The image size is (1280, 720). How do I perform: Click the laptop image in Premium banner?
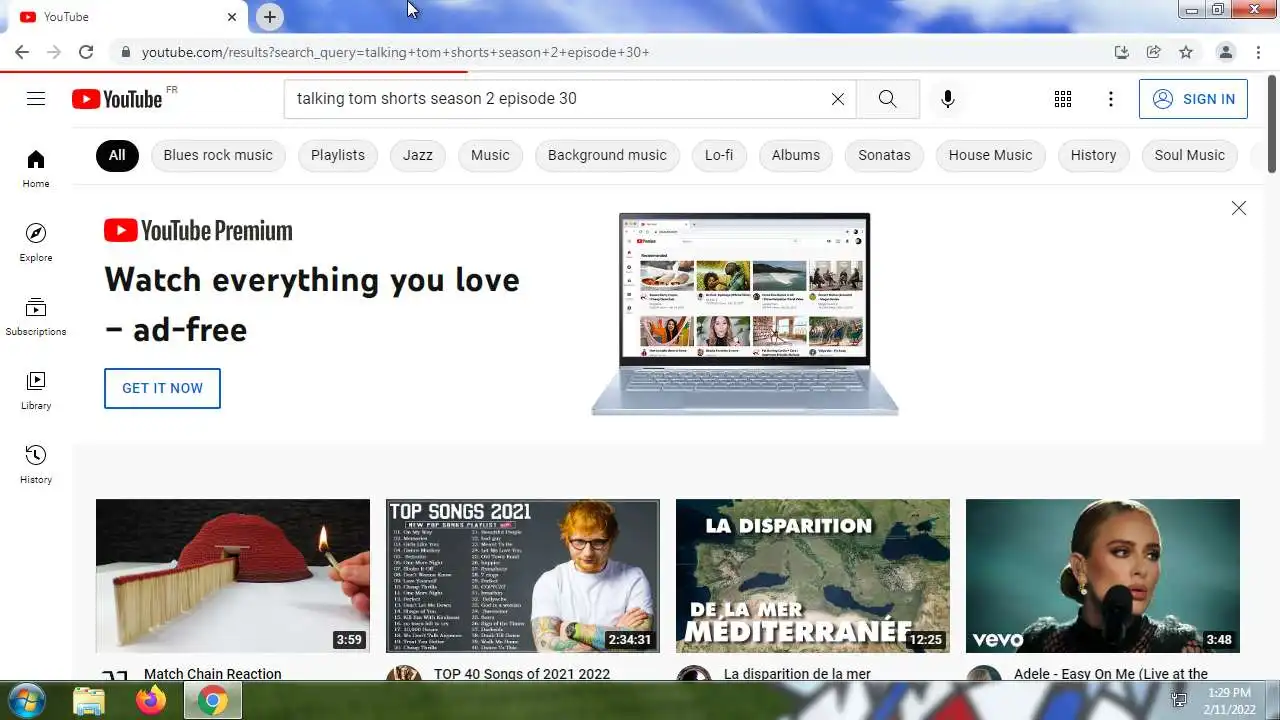pyautogui.click(x=745, y=313)
